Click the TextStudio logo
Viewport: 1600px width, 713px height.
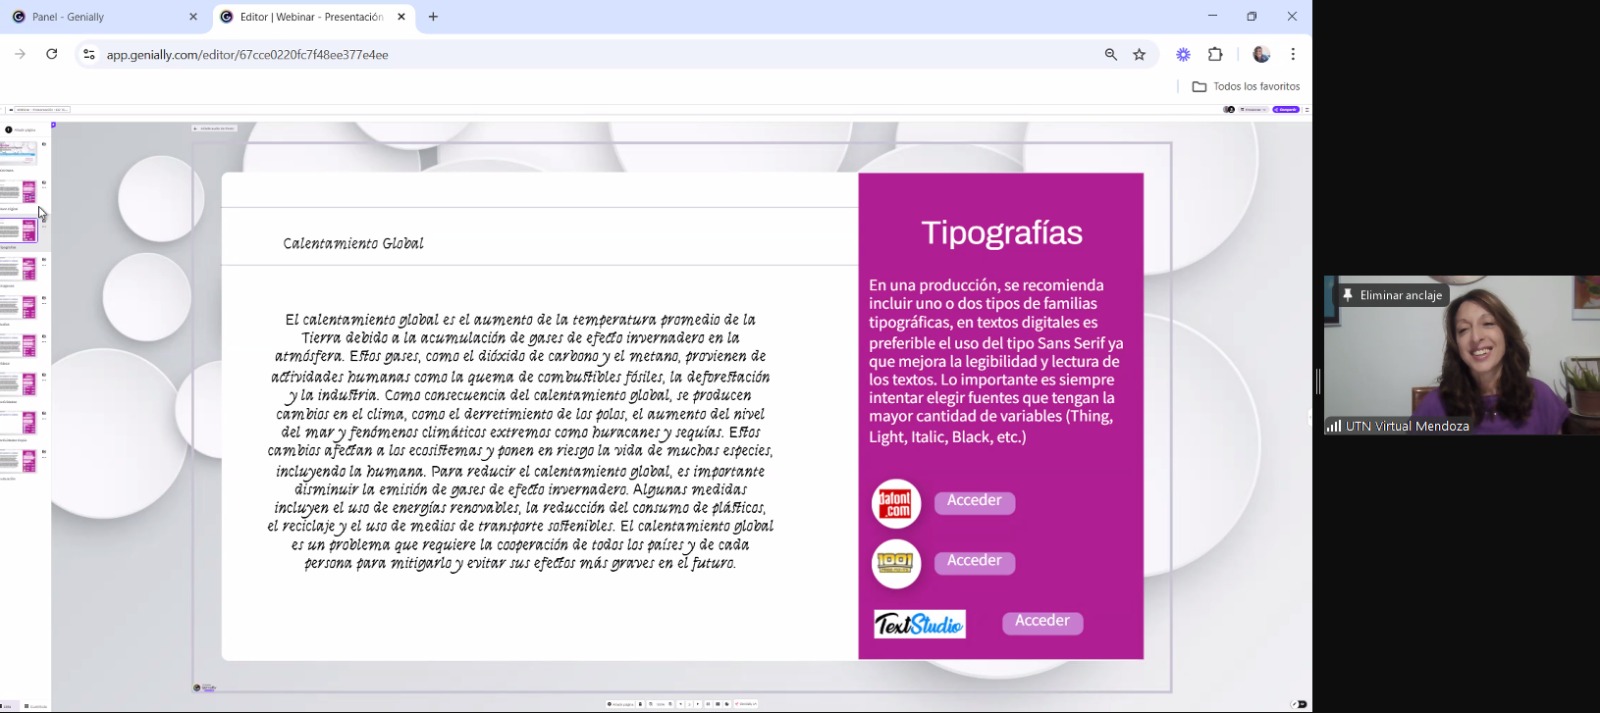click(919, 624)
